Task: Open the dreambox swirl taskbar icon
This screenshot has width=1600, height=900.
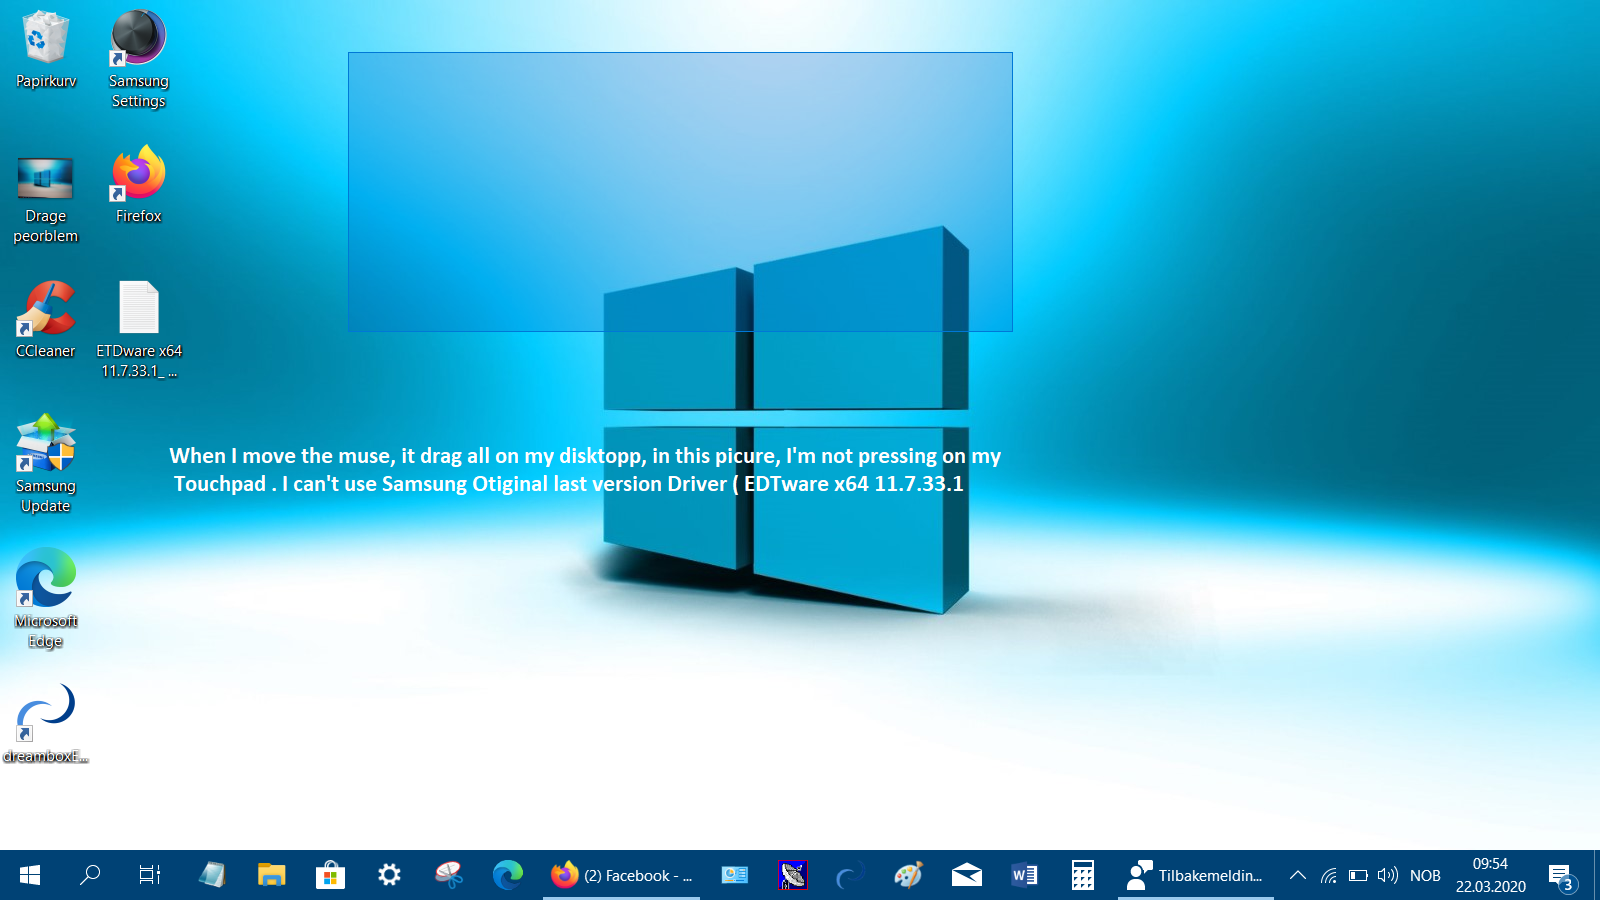Action: (x=850, y=875)
